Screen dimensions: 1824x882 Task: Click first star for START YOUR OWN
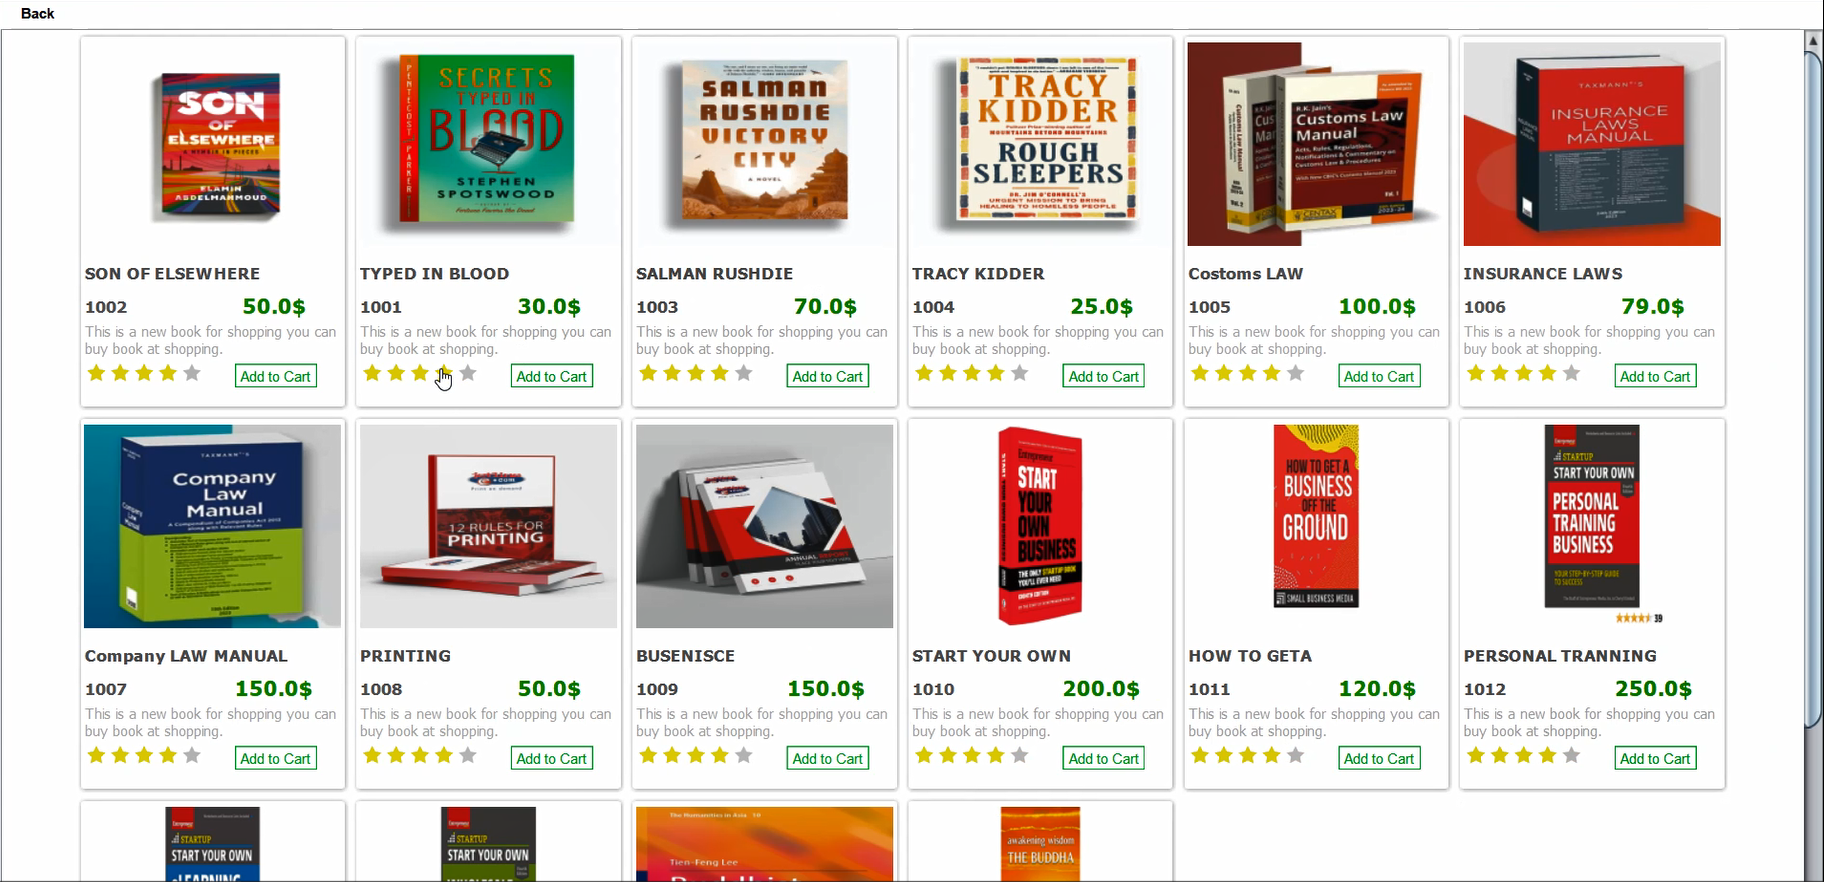coord(924,755)
